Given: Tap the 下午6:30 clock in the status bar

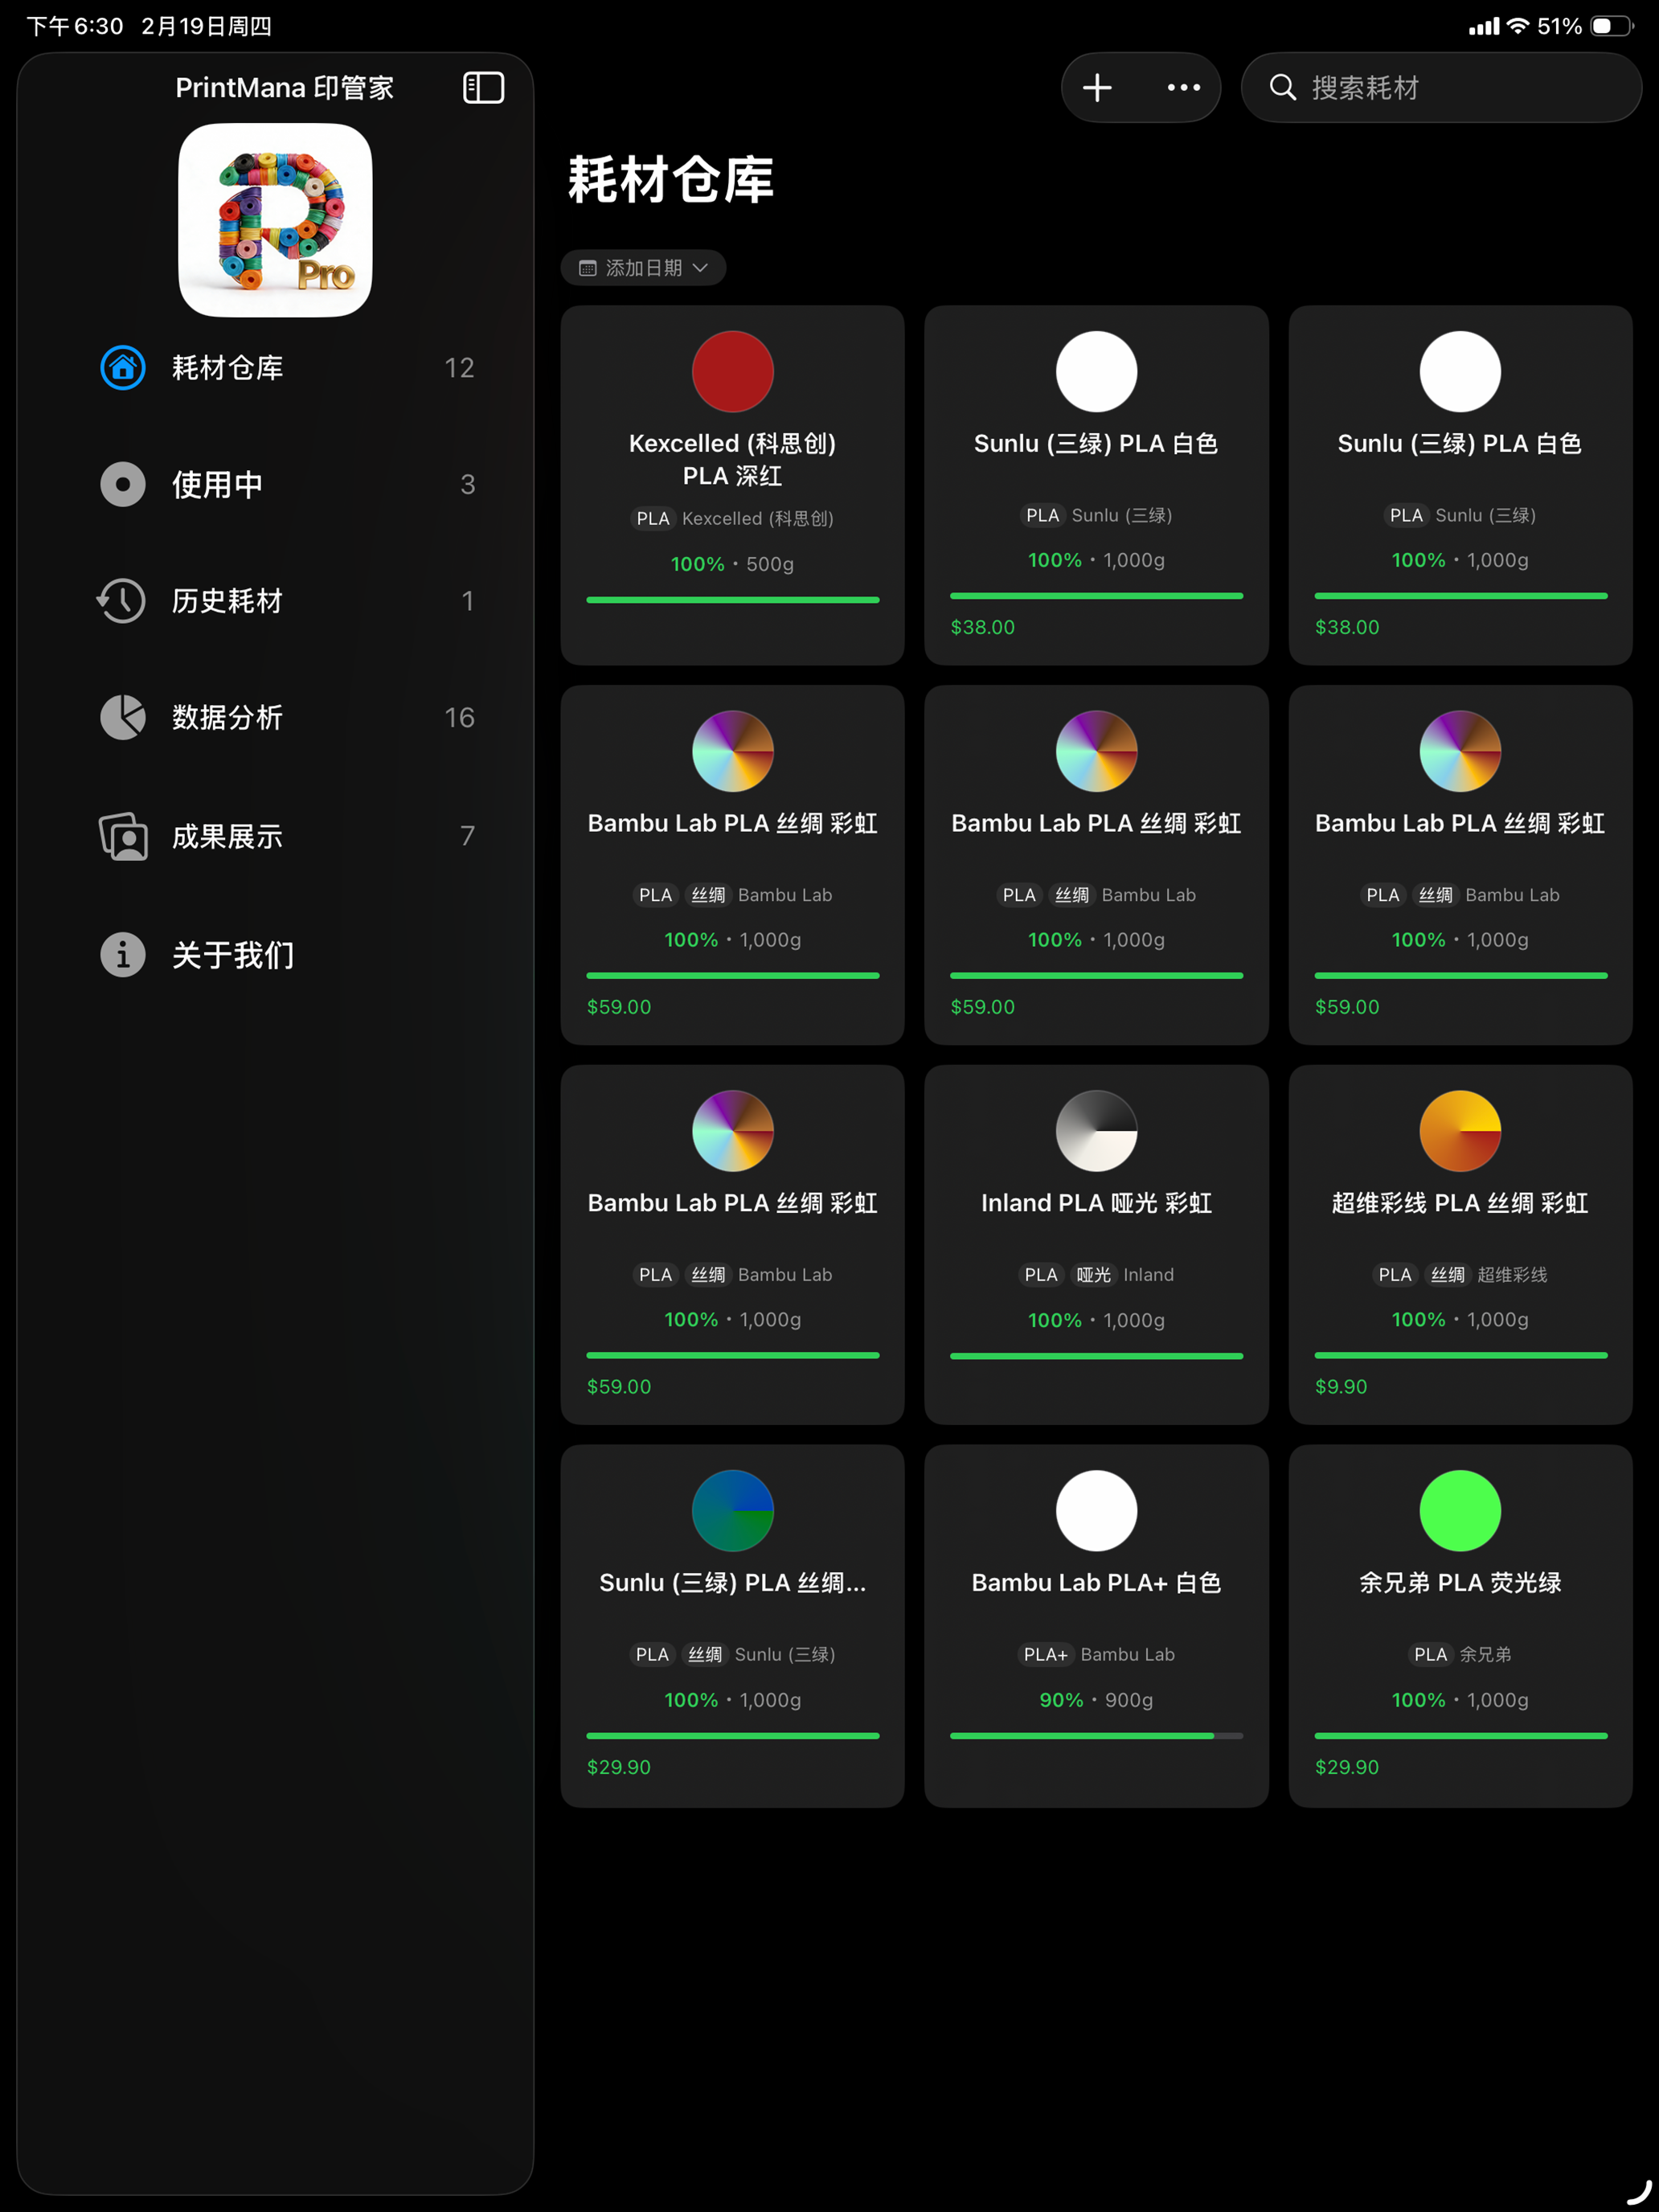Looking at the screenshot, I should 75,26.
